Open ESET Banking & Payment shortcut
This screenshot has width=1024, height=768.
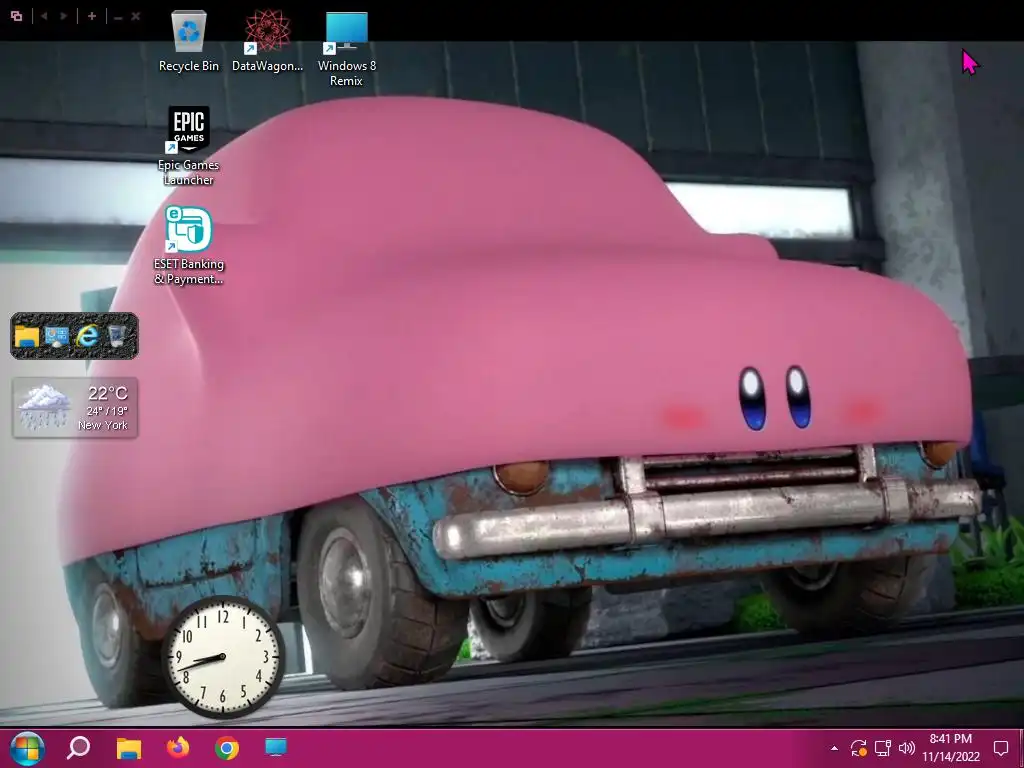[189, 246]
